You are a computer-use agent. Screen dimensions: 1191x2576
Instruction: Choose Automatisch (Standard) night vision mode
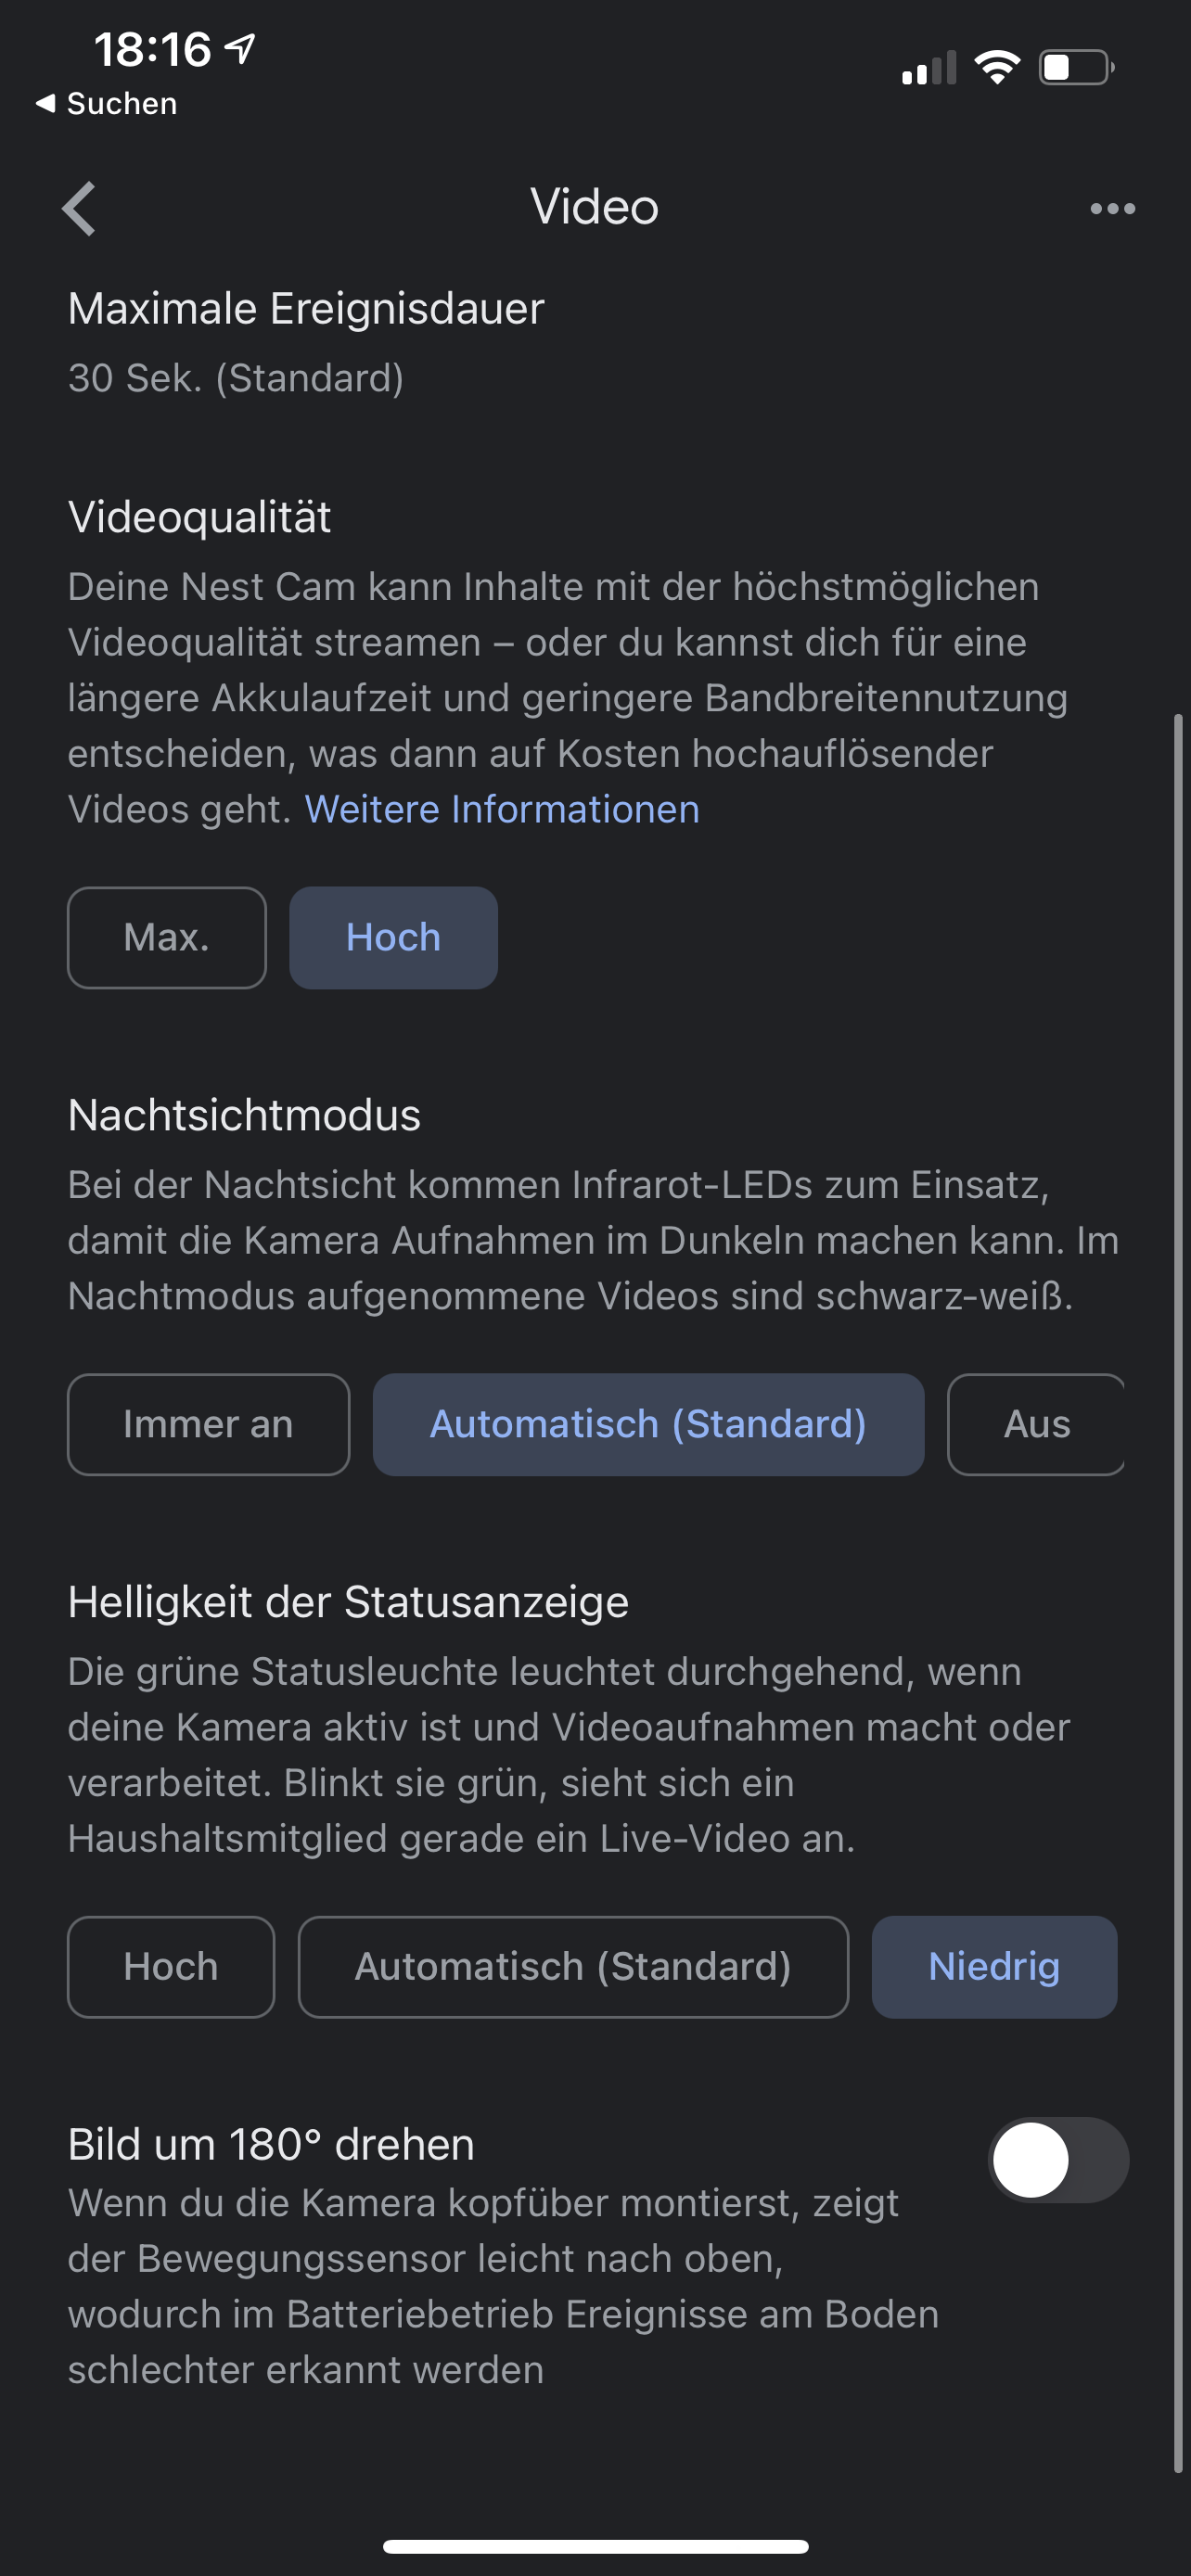click(x=648, y=1424)
